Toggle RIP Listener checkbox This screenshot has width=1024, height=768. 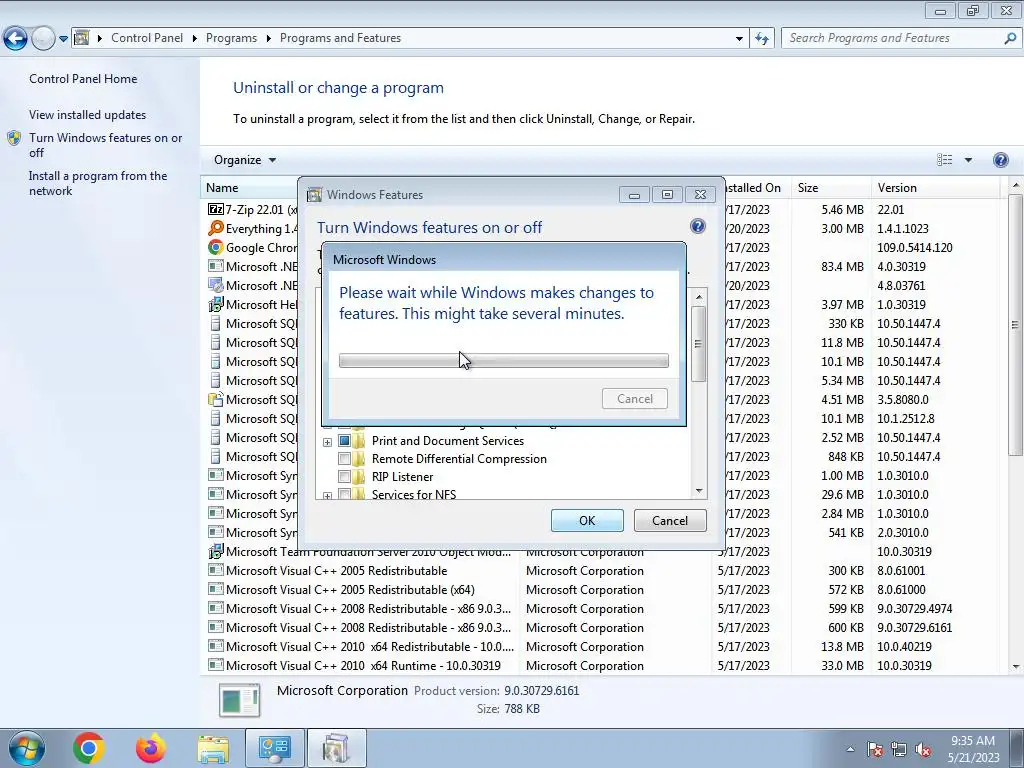pyautogui.click(x=344, y=477)
